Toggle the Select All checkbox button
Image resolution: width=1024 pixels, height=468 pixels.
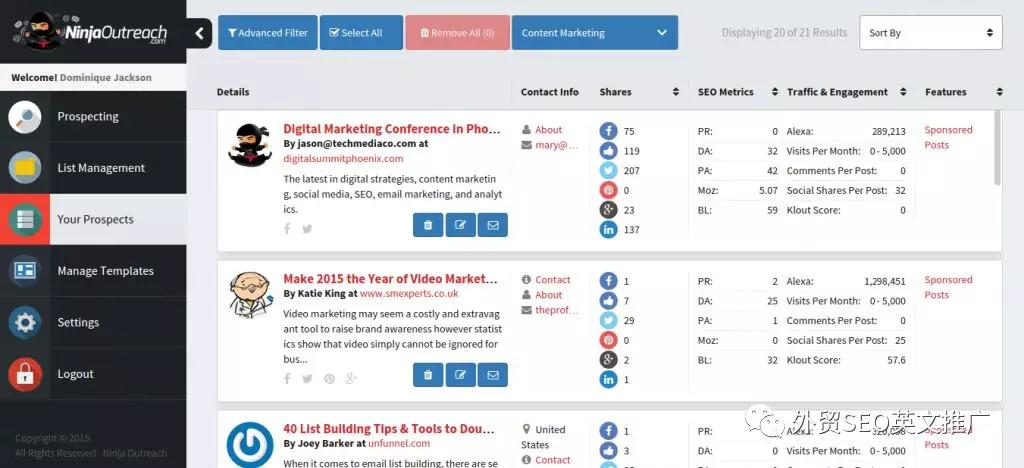(361, 33)
